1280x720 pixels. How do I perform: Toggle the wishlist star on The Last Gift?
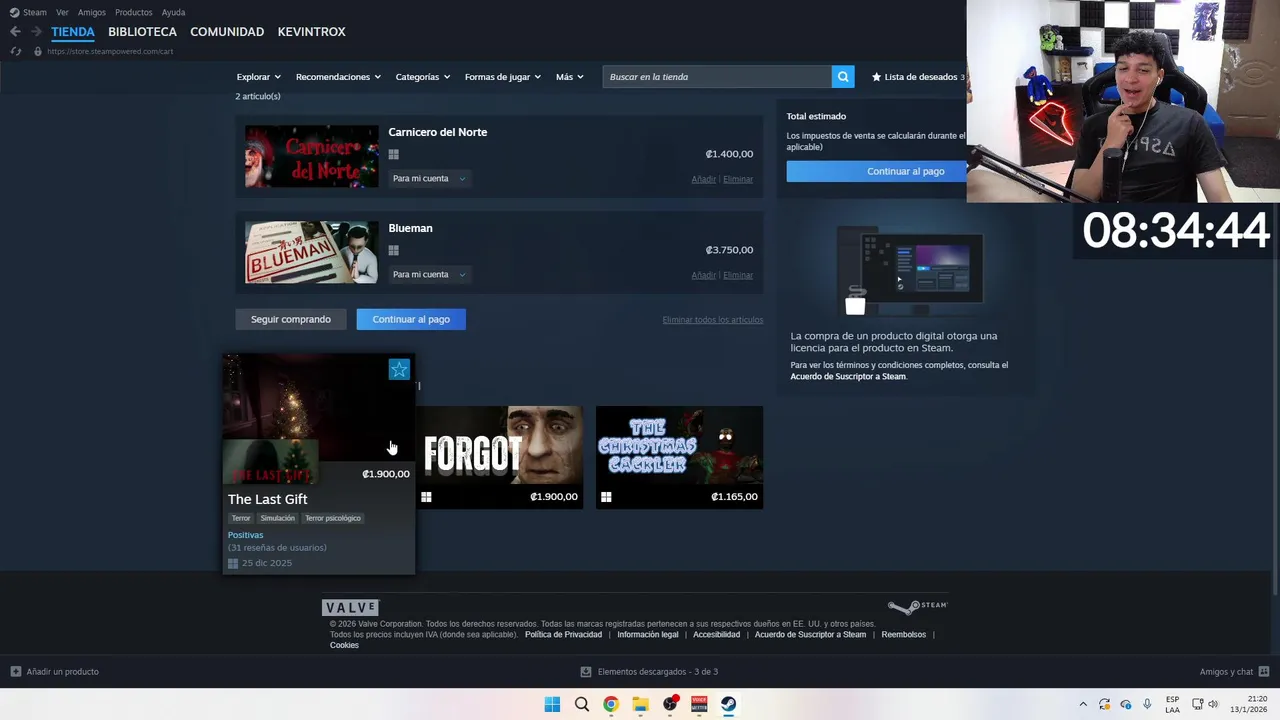(399, 370)
